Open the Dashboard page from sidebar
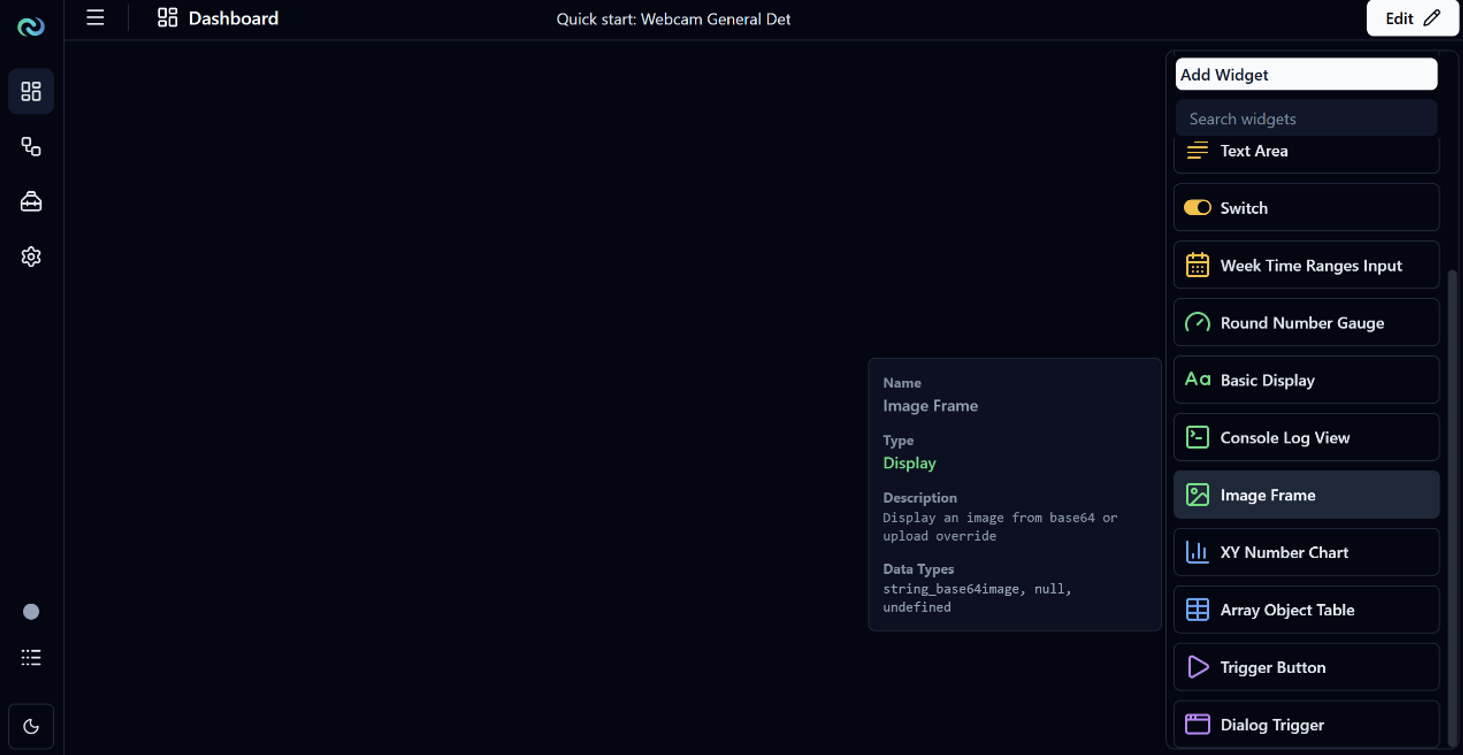The image size is (1463, 755). pyautogui.click(x=31, y=92)
